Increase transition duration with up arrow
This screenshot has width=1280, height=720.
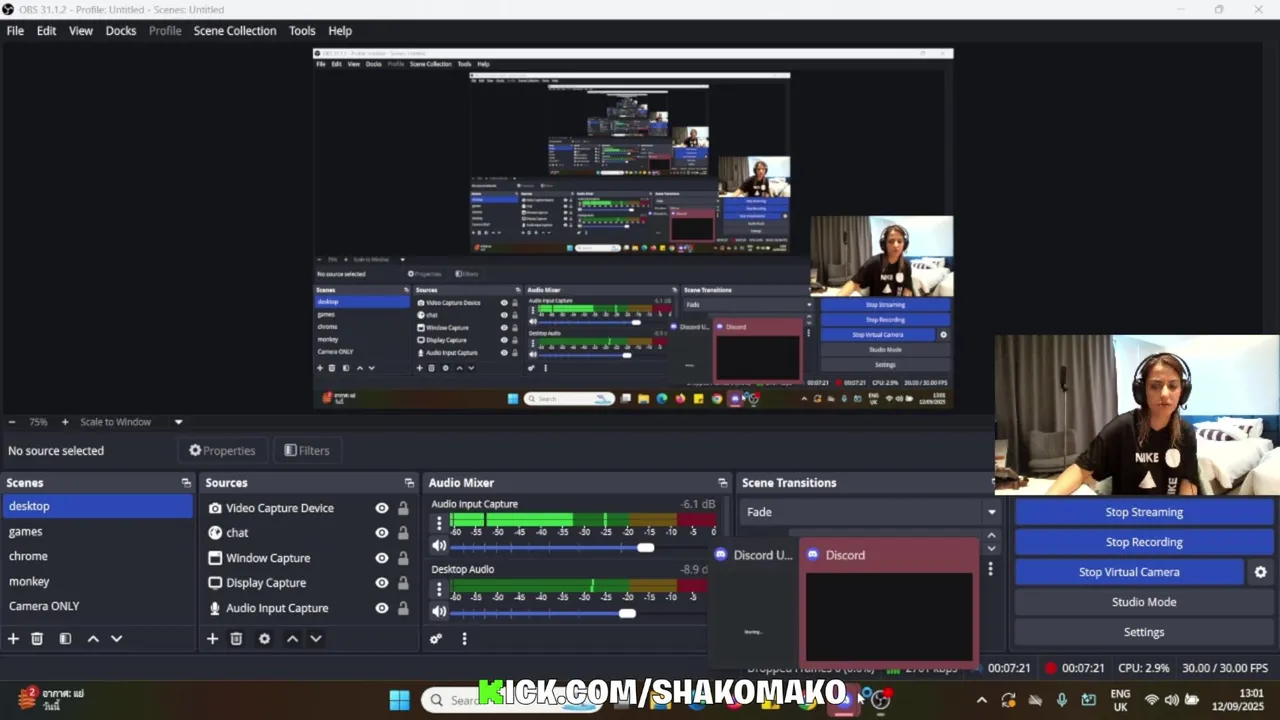click(991, 536)
